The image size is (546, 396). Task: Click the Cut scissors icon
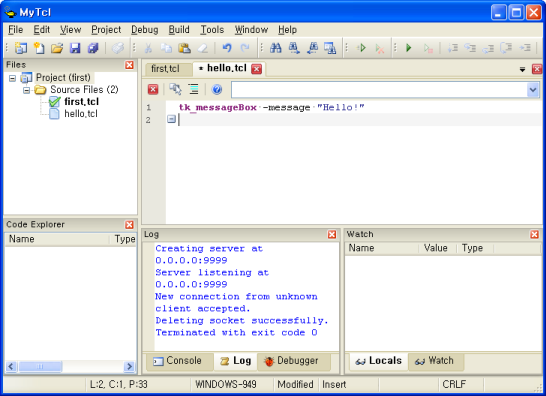[148, 48]
